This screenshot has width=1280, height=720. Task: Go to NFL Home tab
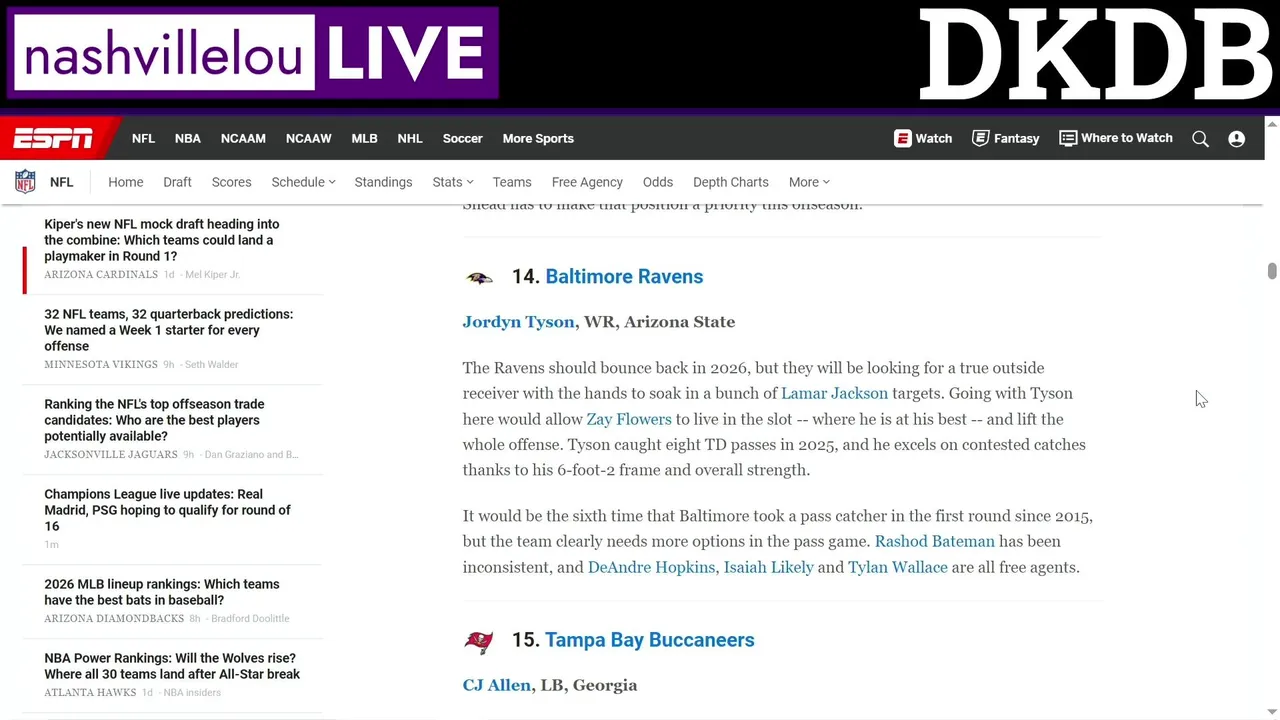pos(126,182)
